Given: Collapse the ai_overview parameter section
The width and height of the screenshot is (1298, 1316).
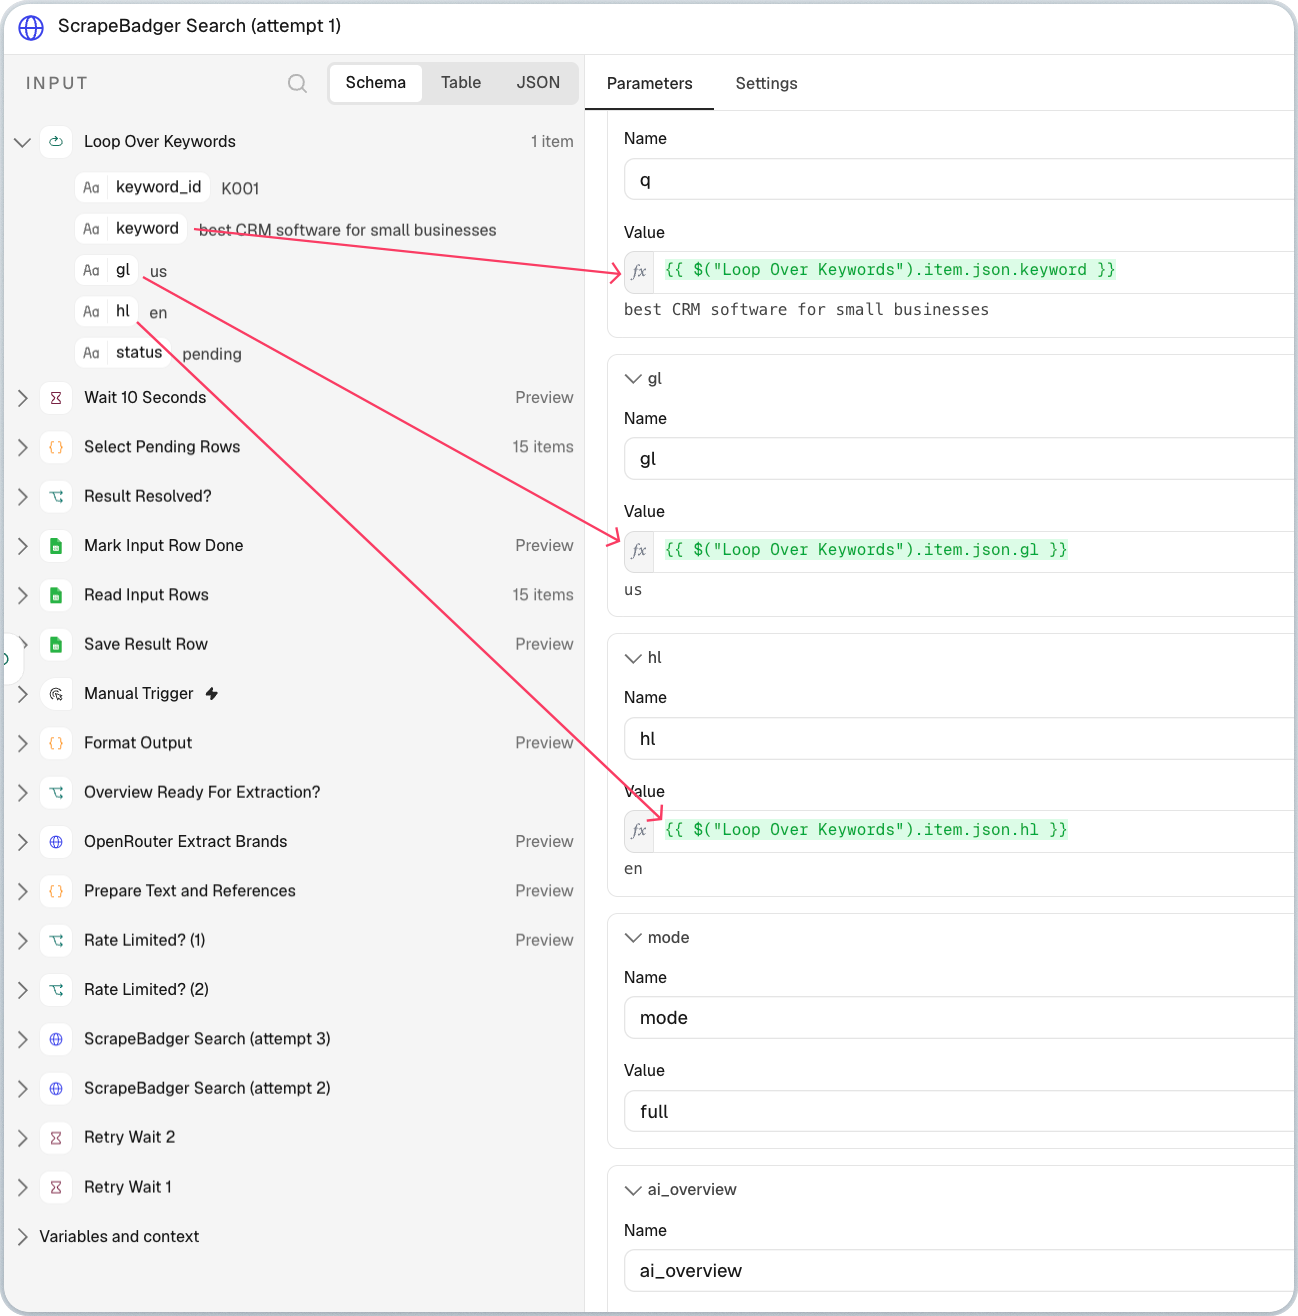Looking at the screenshot, I should coord(632,1189).
